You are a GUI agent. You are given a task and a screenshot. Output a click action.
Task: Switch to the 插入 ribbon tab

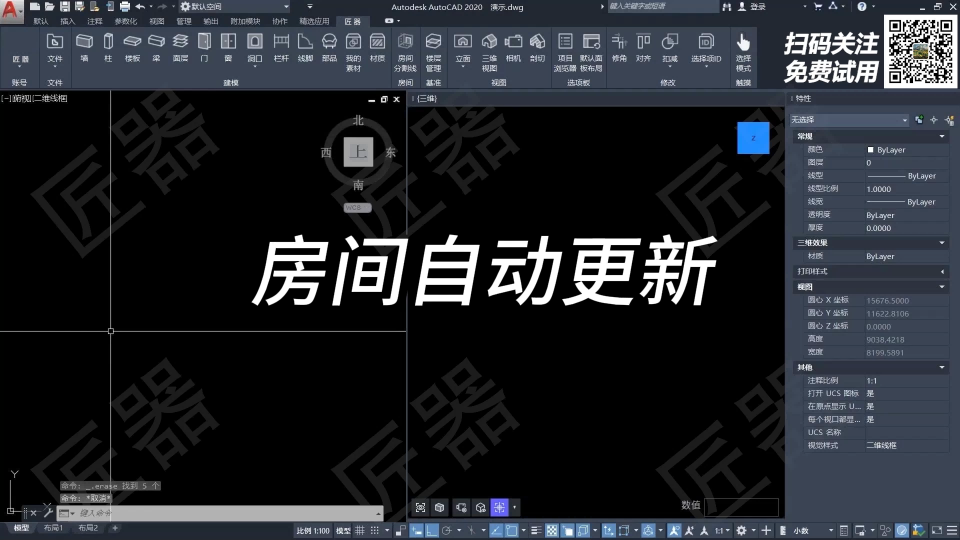[67, 21]
